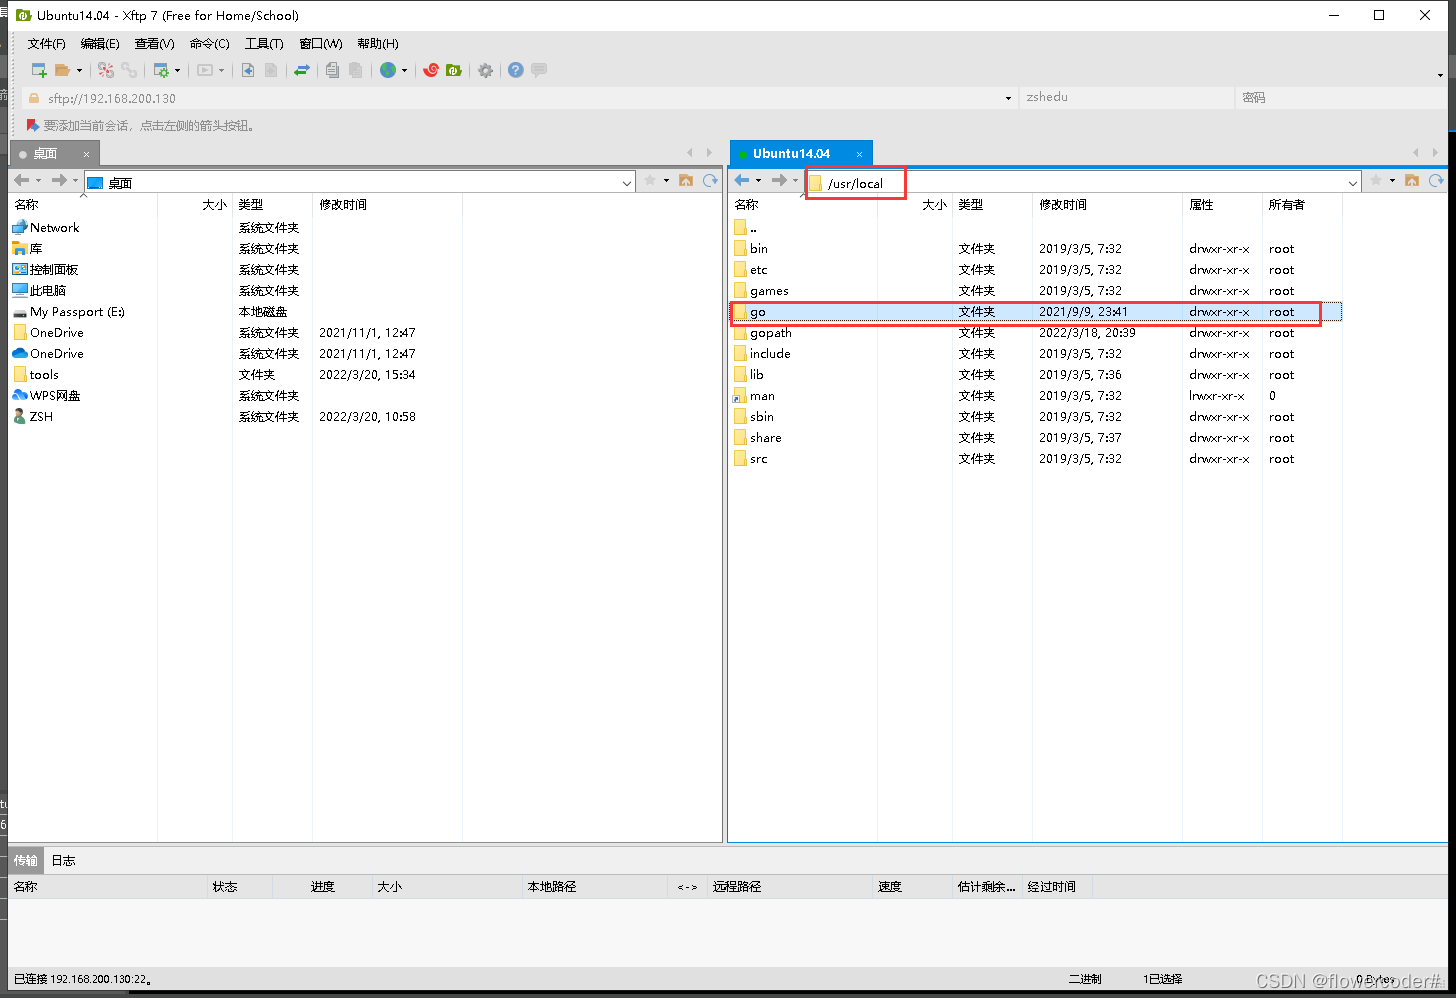Close the 桌面 local tab
Image resolution: width=1456 pixels, height=998 pixels.
tap(86, 154)
